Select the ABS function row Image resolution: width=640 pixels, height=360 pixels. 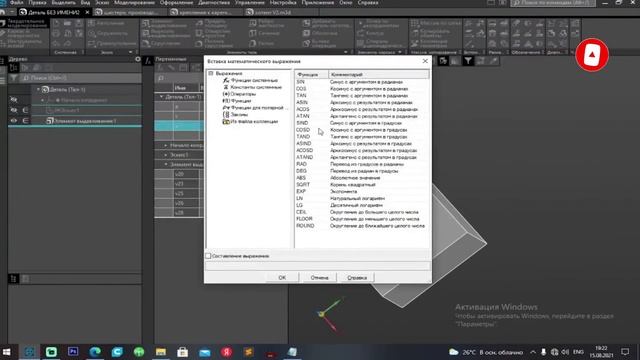(x=361, y=178)
